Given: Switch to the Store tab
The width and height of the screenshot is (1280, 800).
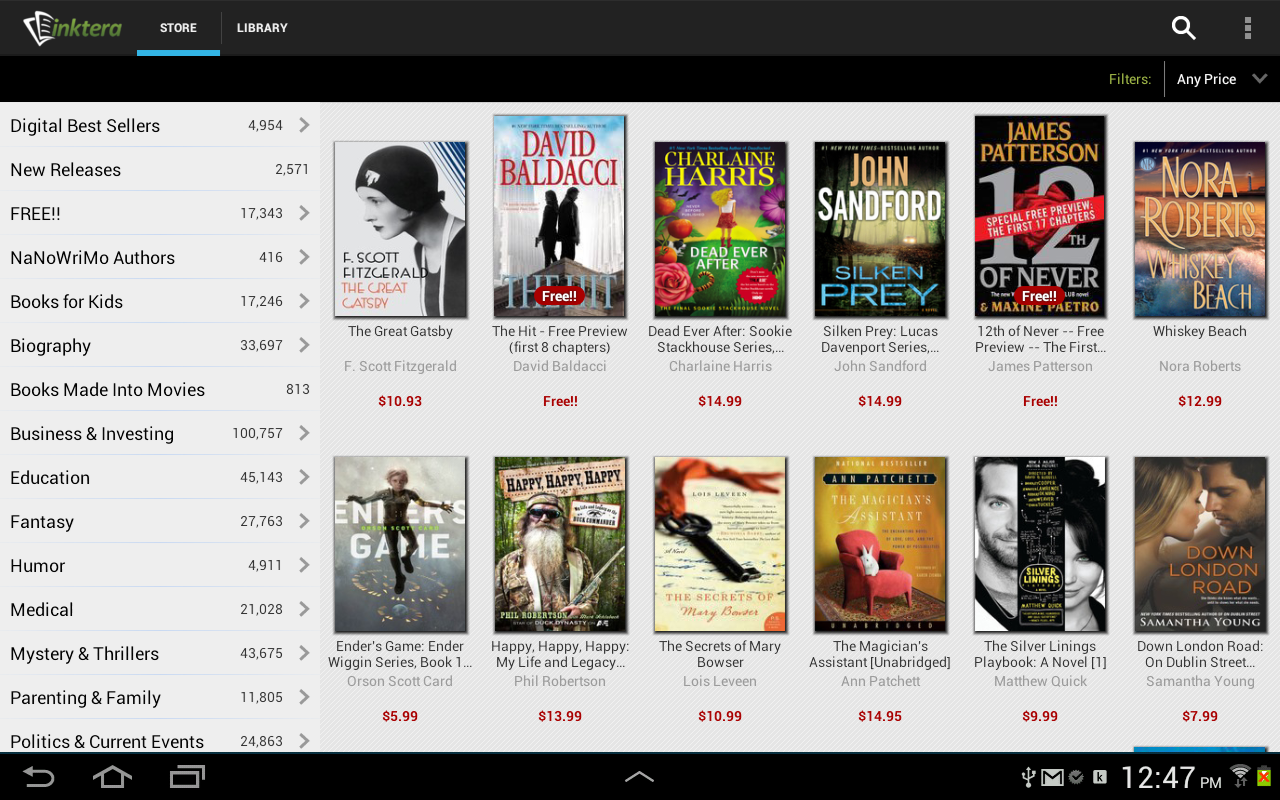Looking at the screenshot, I should 178,28.
